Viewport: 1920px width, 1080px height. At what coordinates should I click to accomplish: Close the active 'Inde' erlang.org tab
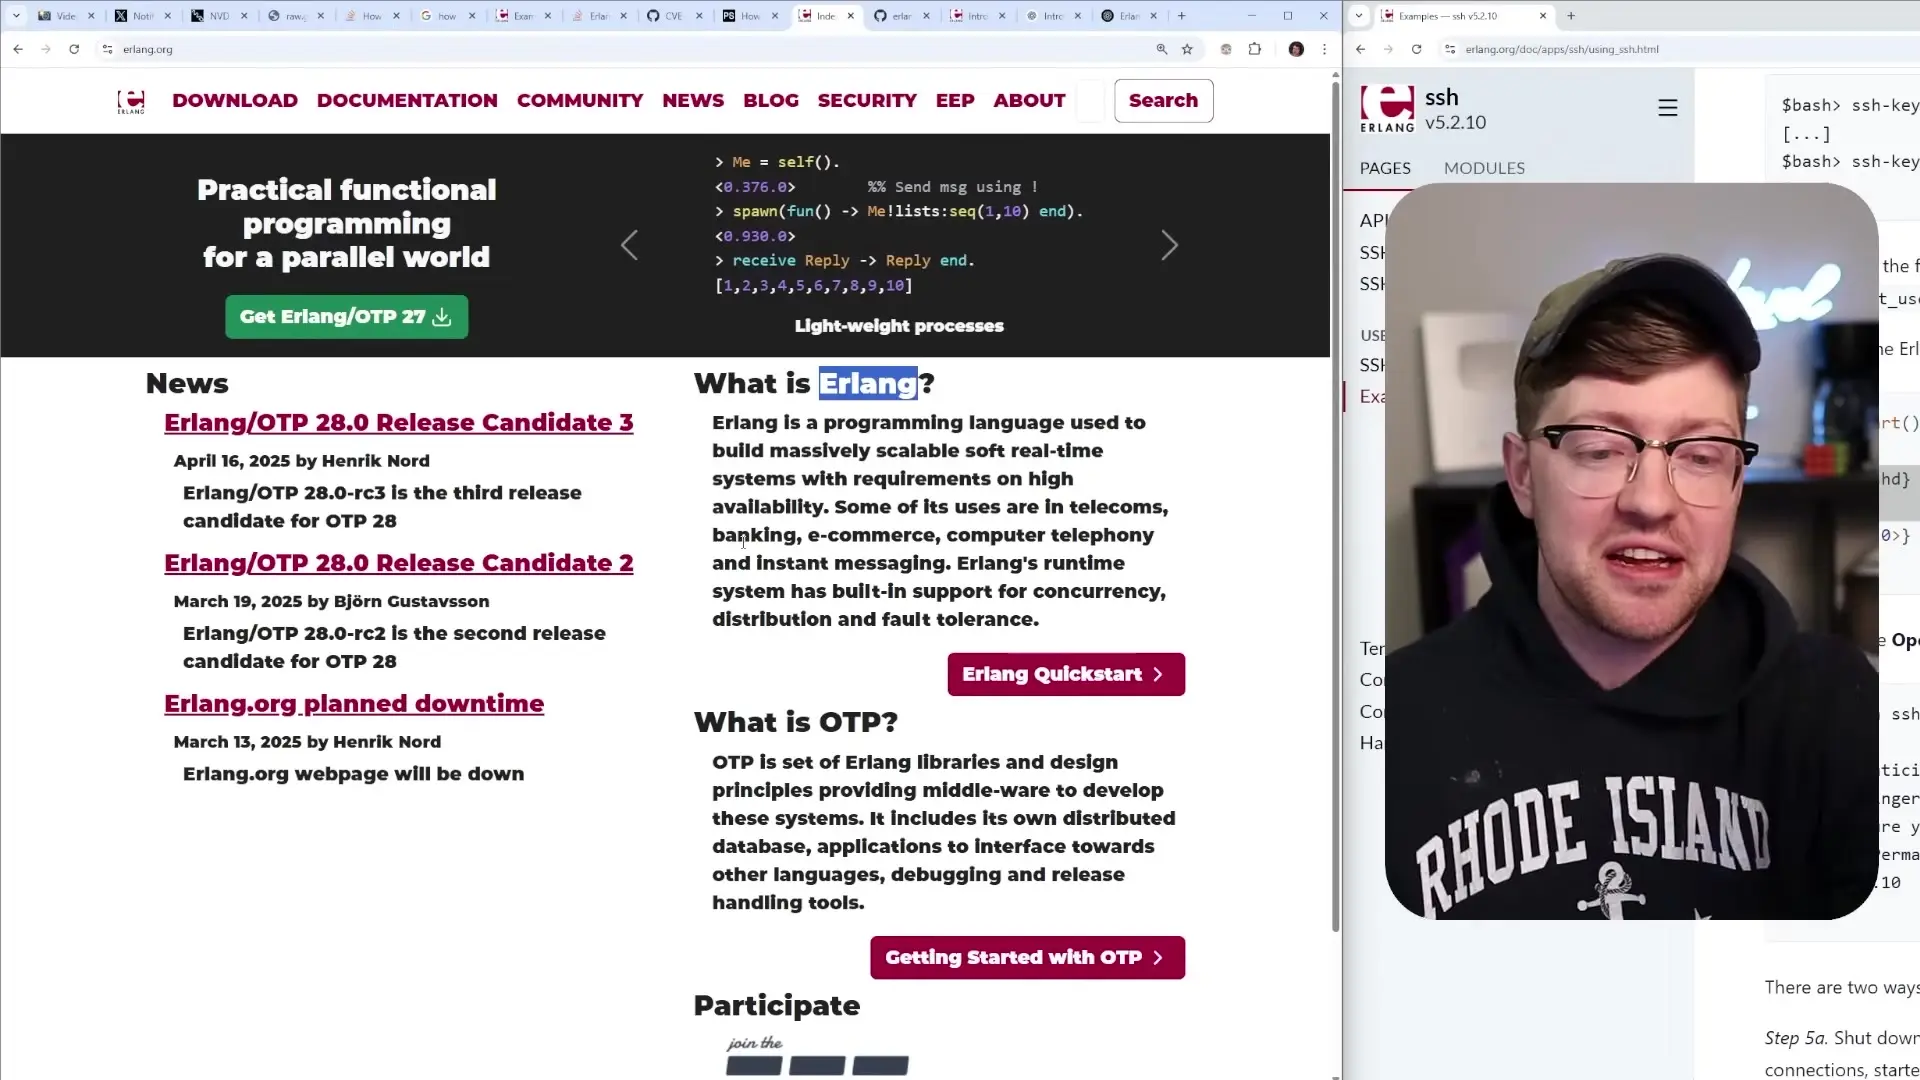851,16
